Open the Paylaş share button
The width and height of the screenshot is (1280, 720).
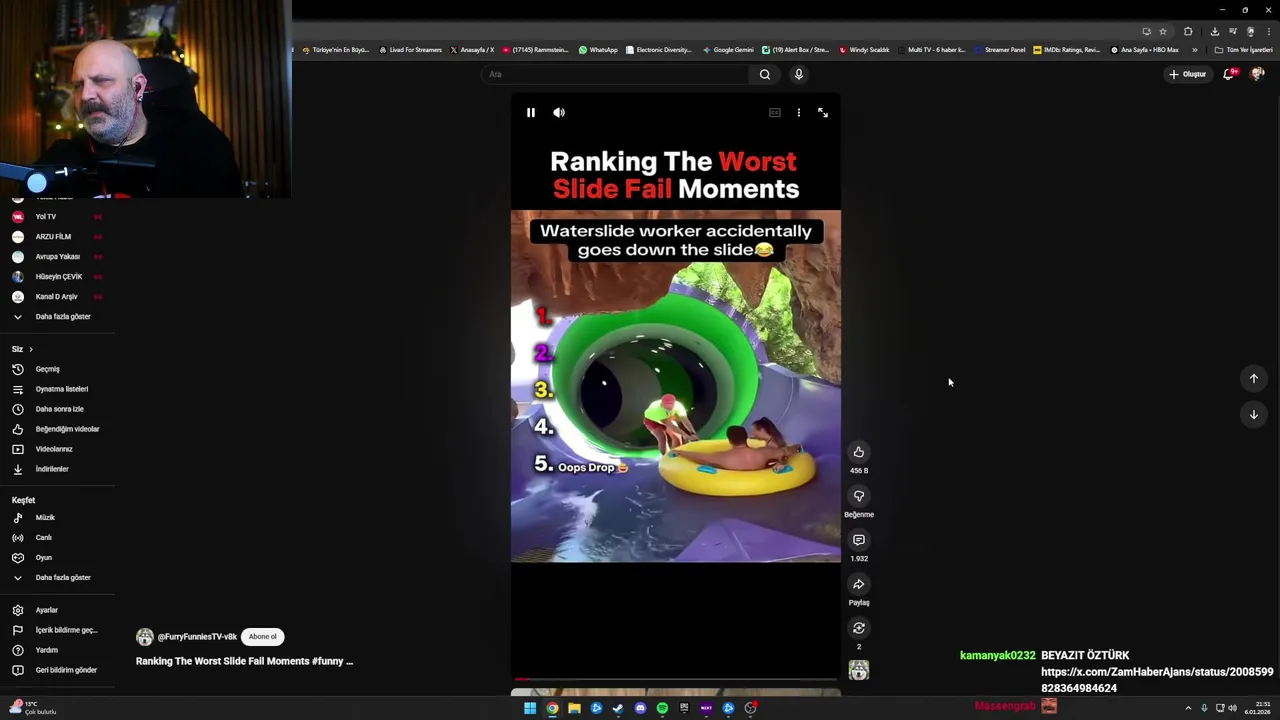(x=859, y=584)
